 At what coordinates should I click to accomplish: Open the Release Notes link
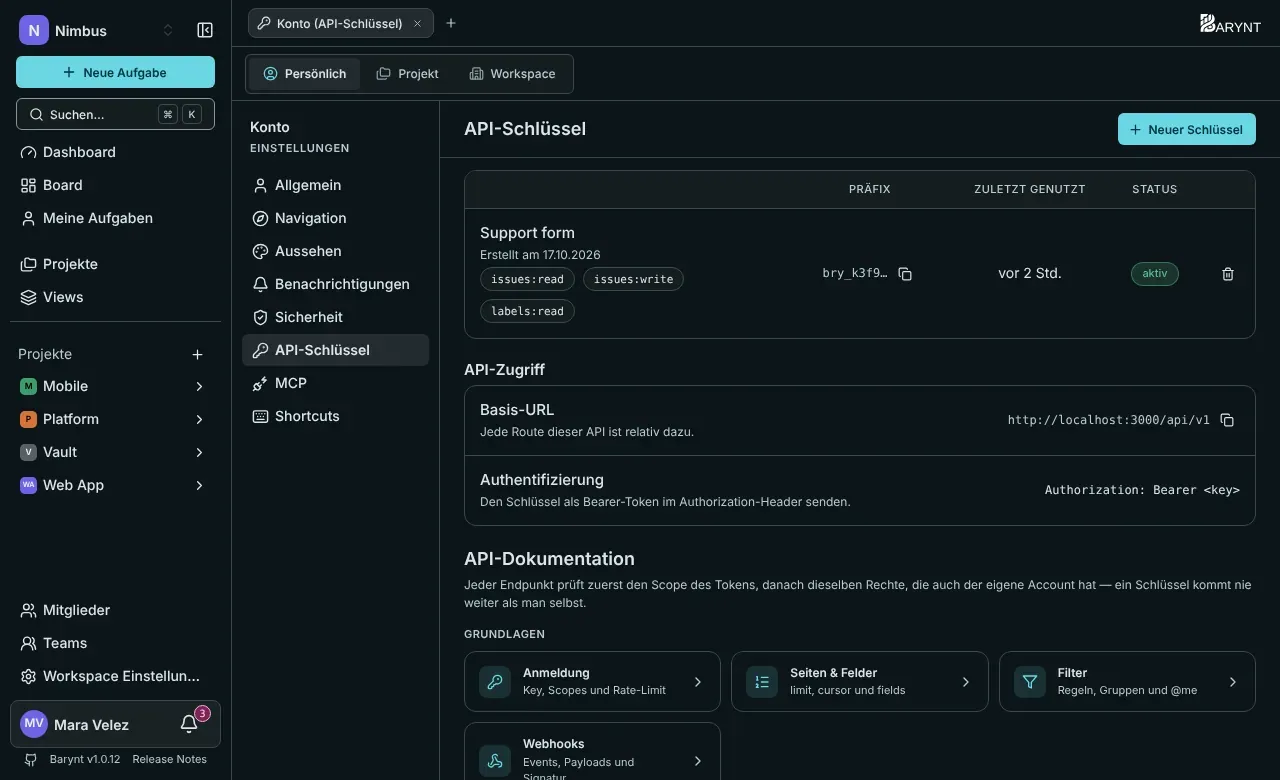pos(170,759)
